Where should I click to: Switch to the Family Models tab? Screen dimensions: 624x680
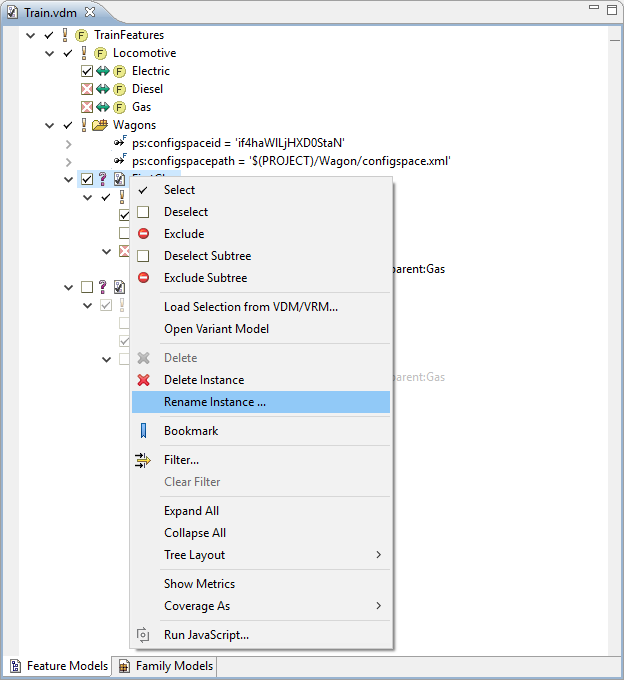[x=165, y=666]
